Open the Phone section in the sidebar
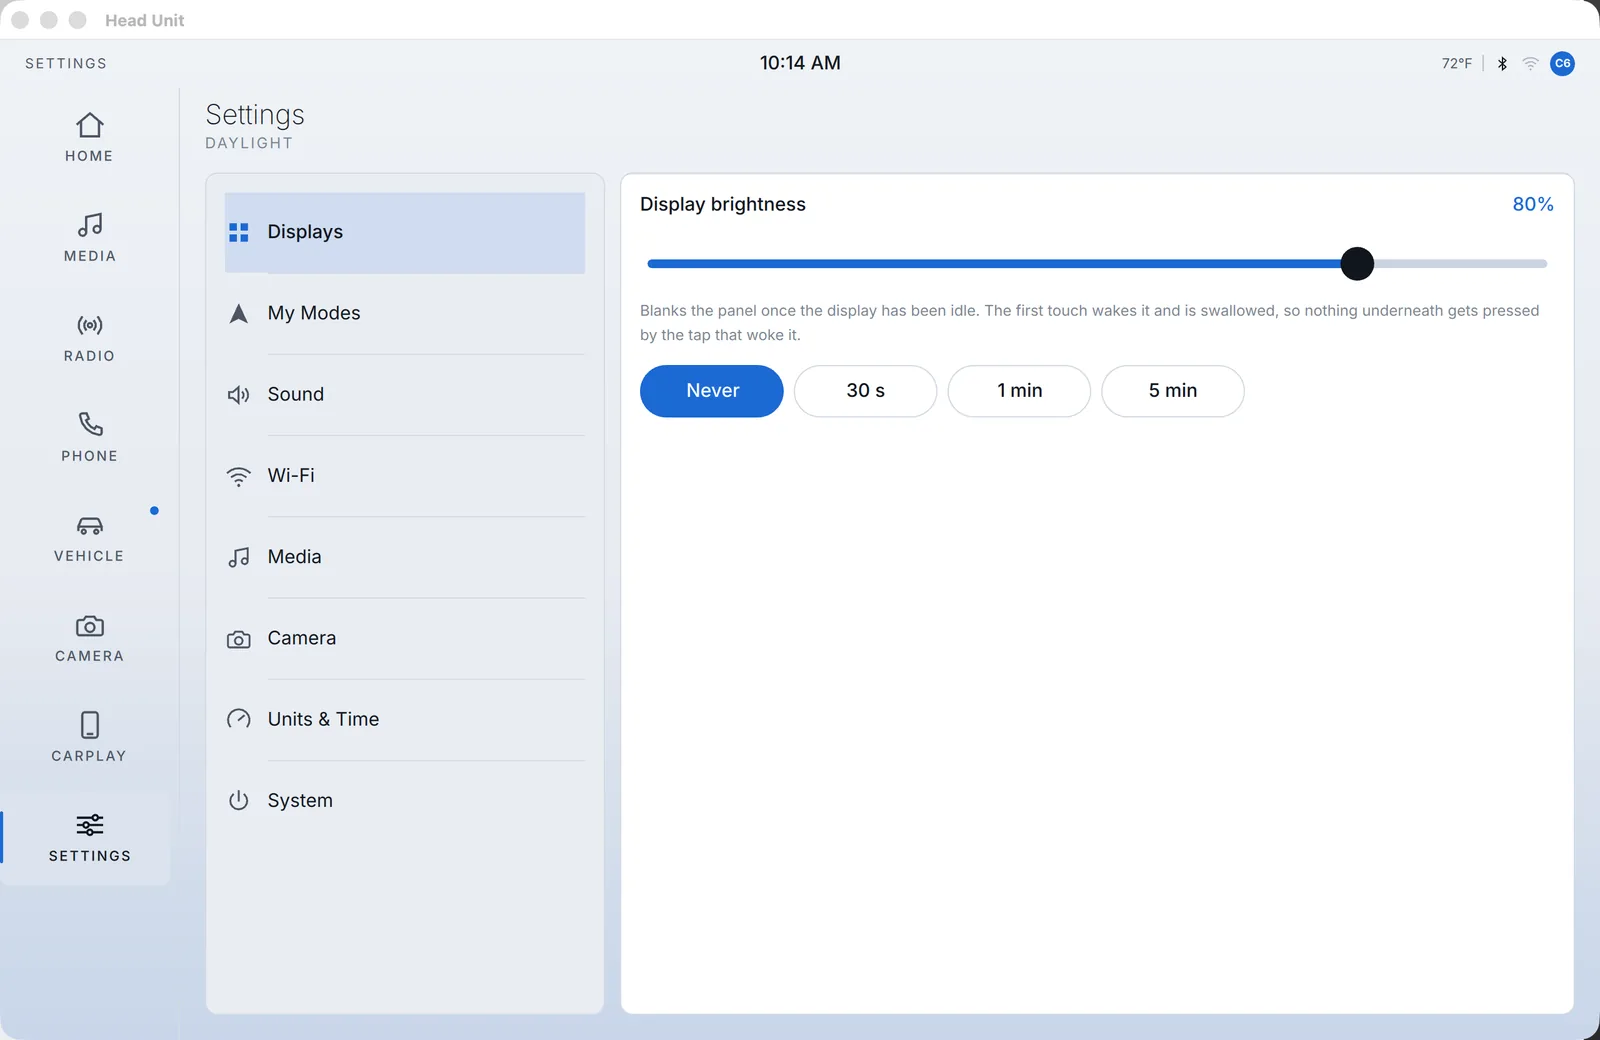The image size is (1600, 1040). pyautogui.click(x=89, y=438)
